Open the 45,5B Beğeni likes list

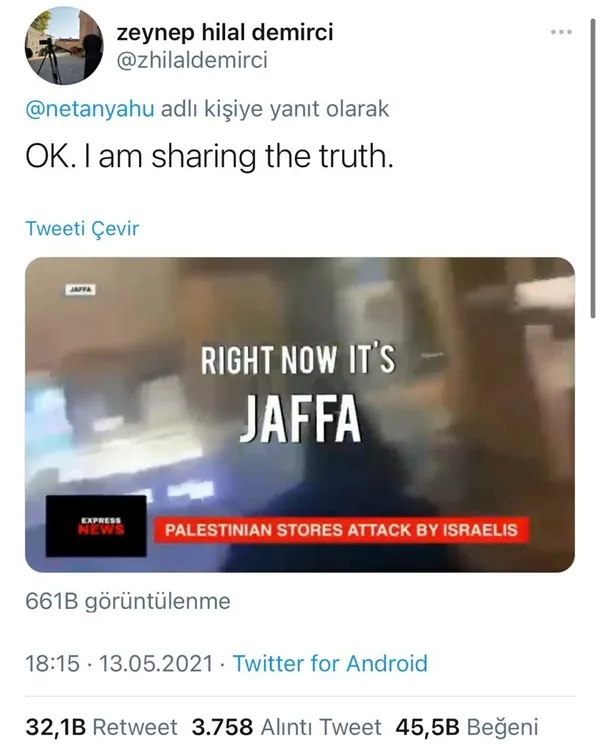tap(466, 727)
